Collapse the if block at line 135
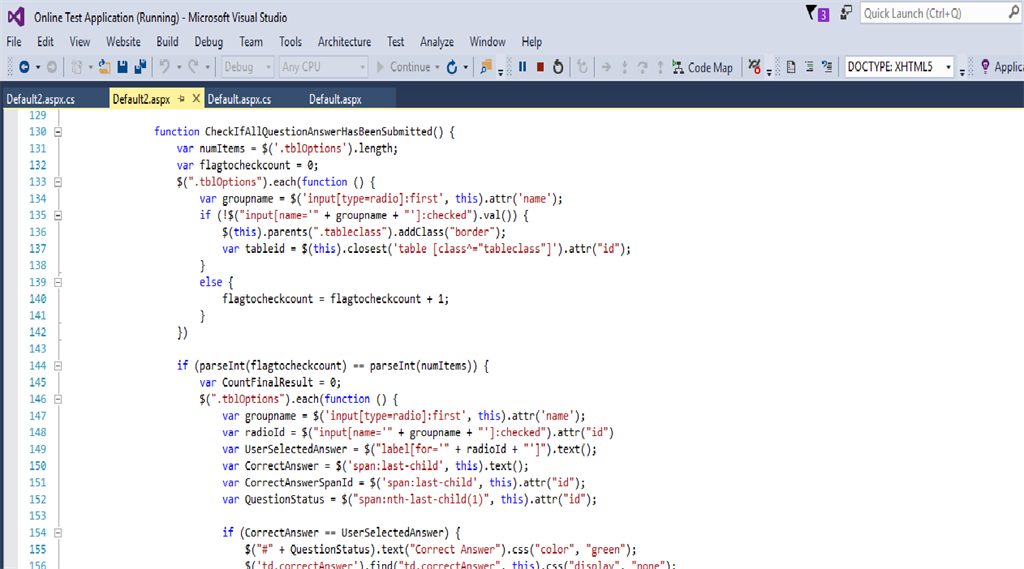Viewport: 1024px width, 569px height. click(57, 216)
